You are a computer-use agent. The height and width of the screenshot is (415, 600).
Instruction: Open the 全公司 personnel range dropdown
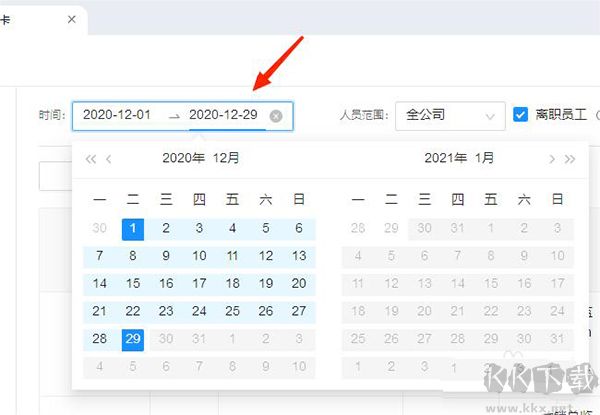[x=450, y=116]
